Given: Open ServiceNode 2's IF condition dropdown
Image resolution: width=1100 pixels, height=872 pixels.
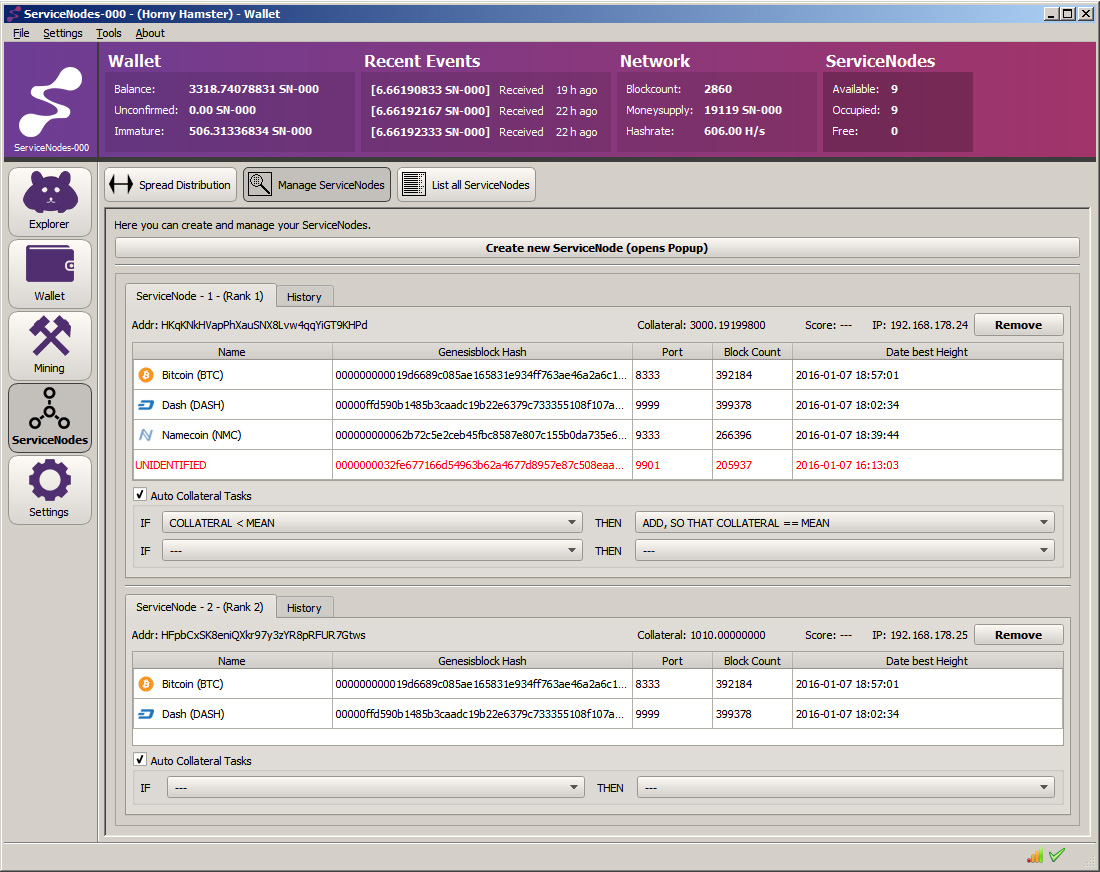Looking at the screenshot, I should pyautogui.click(x=375, y=788).
